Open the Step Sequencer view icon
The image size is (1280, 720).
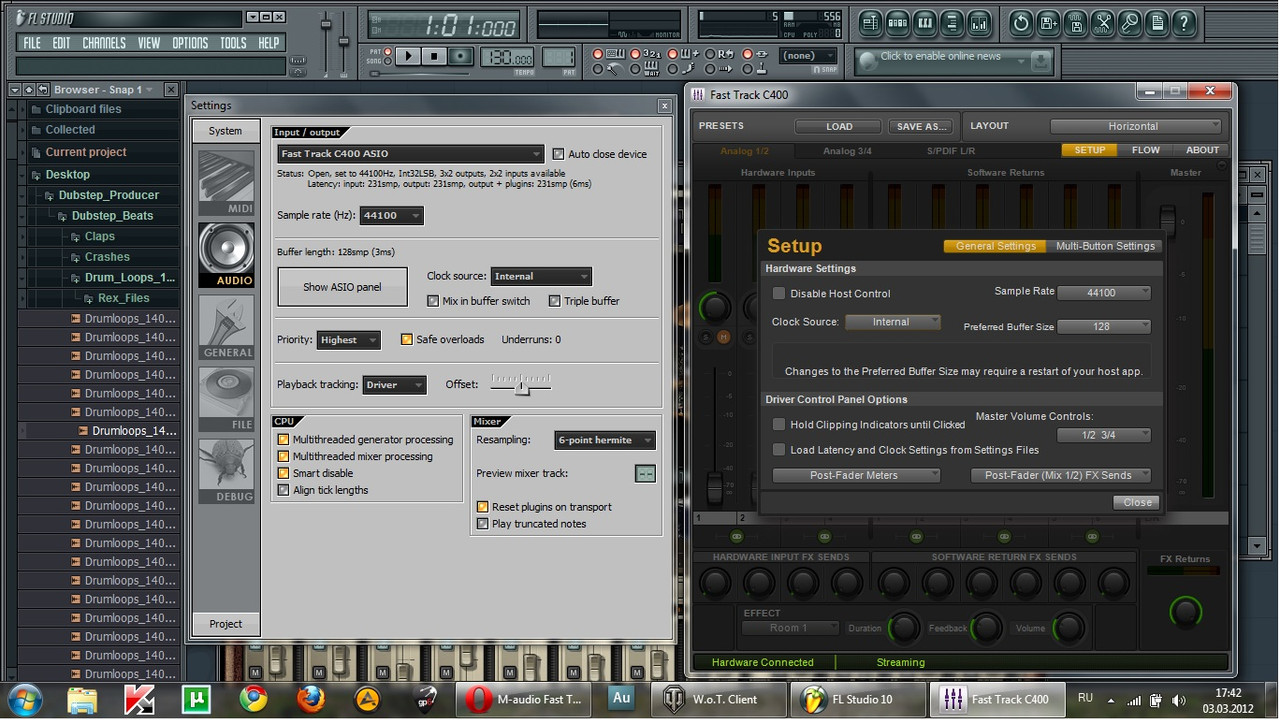click(x=898, y=23)
